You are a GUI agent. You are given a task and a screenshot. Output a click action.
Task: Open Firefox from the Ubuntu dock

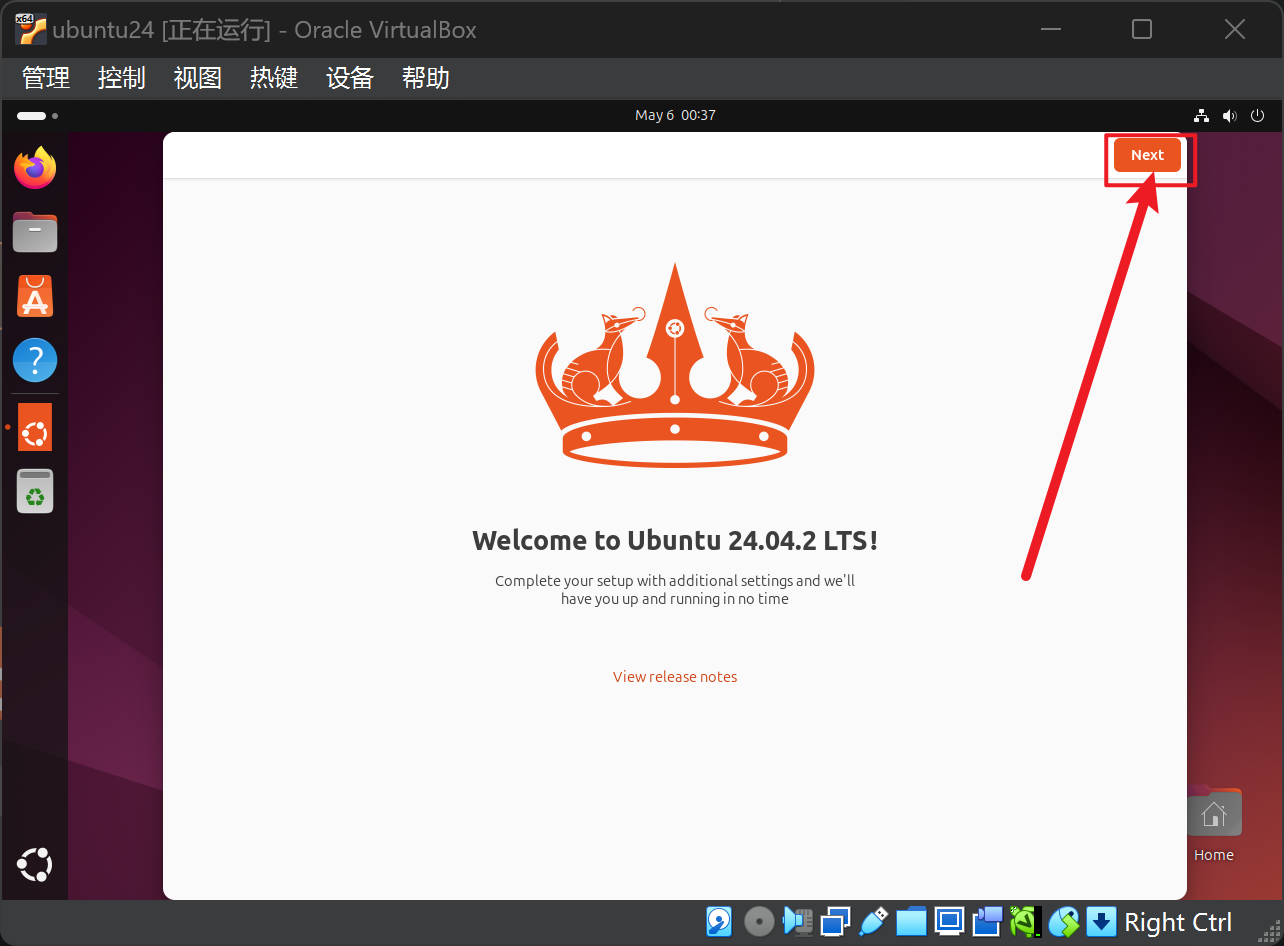pos(35,168)
